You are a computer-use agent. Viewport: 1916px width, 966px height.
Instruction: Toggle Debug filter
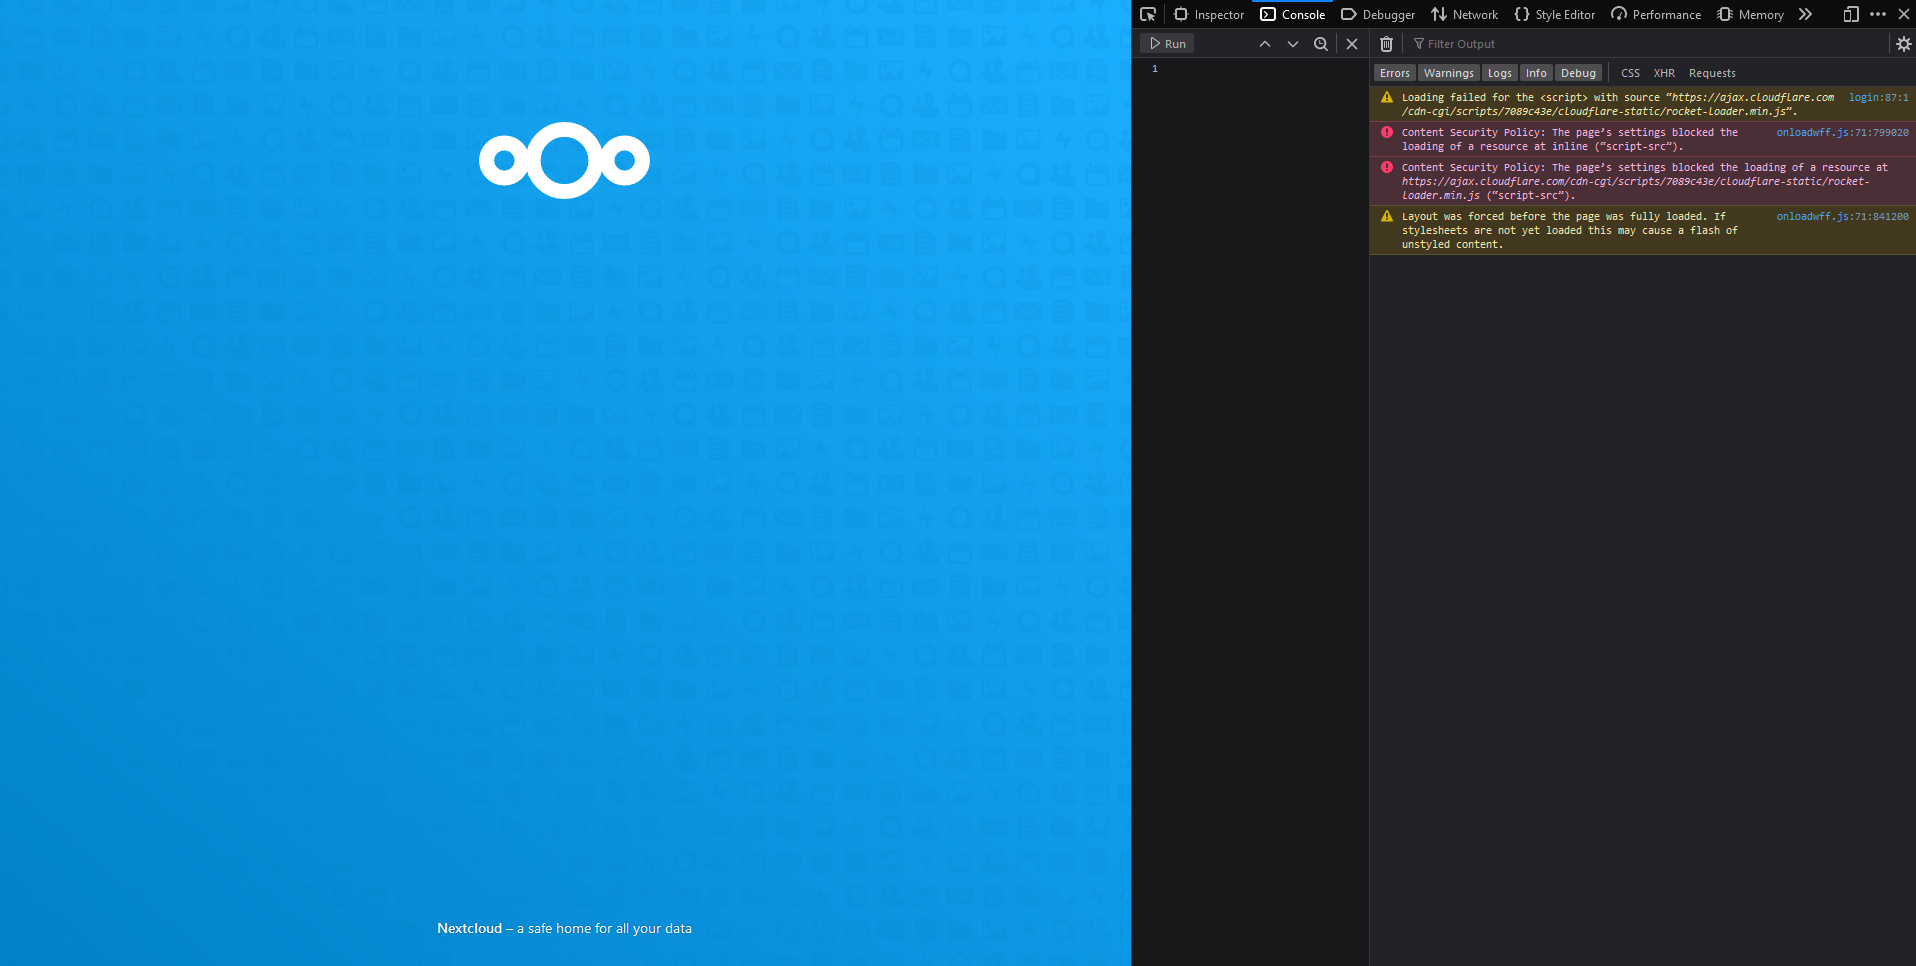coord(1579,73)
